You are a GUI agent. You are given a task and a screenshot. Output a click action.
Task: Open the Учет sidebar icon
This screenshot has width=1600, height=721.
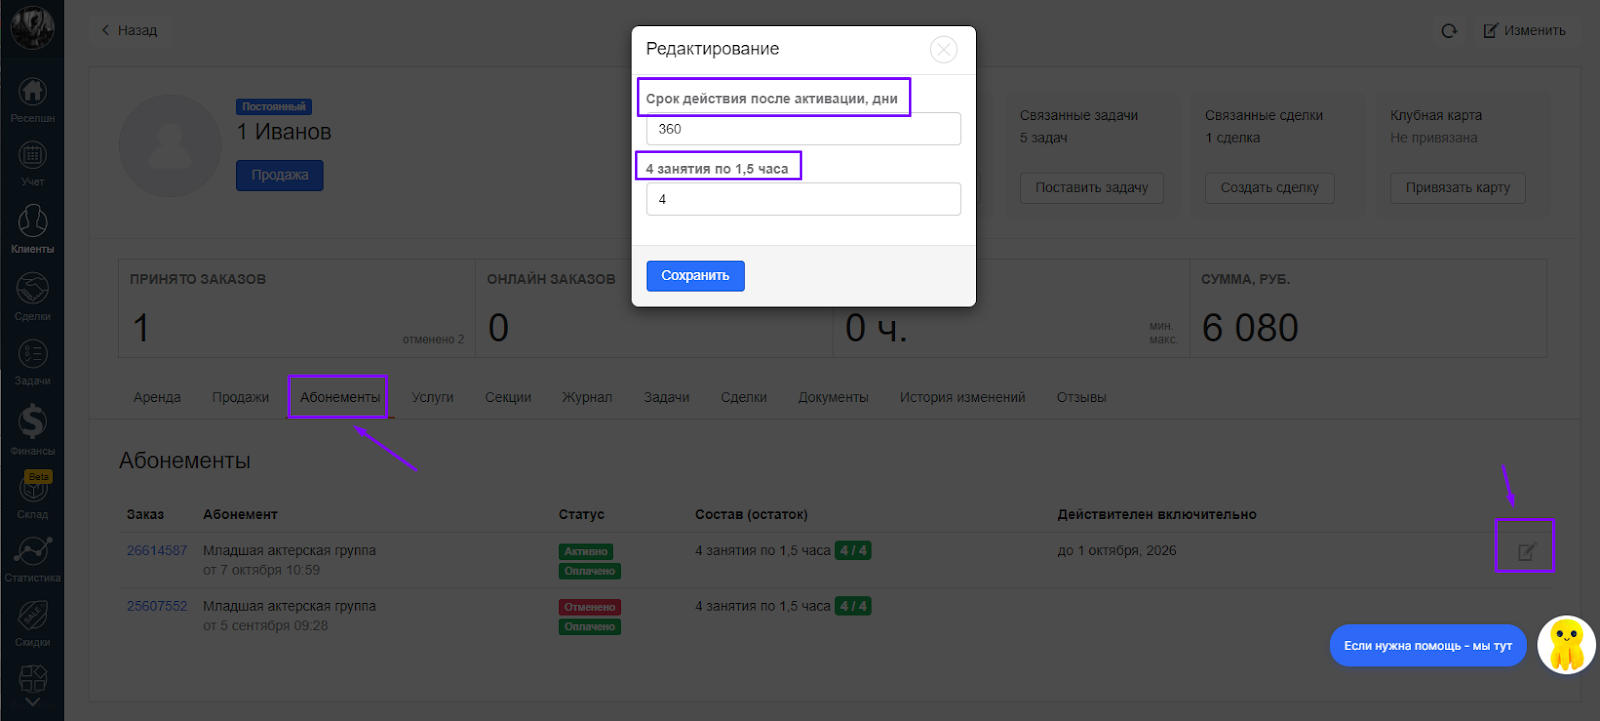[32, 163]
